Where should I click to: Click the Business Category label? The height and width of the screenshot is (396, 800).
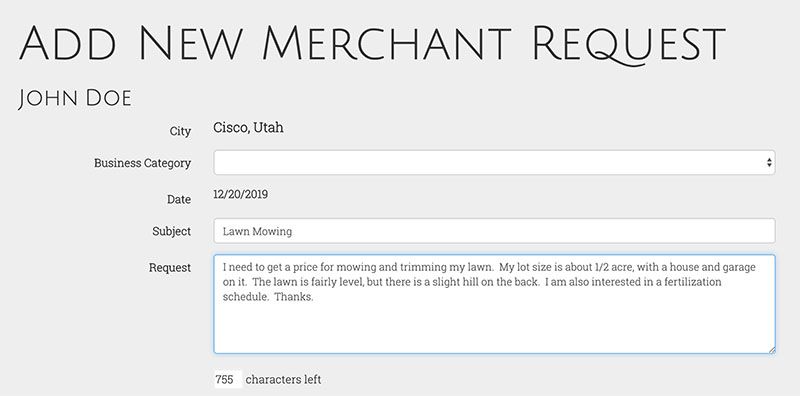pos(142,163)
